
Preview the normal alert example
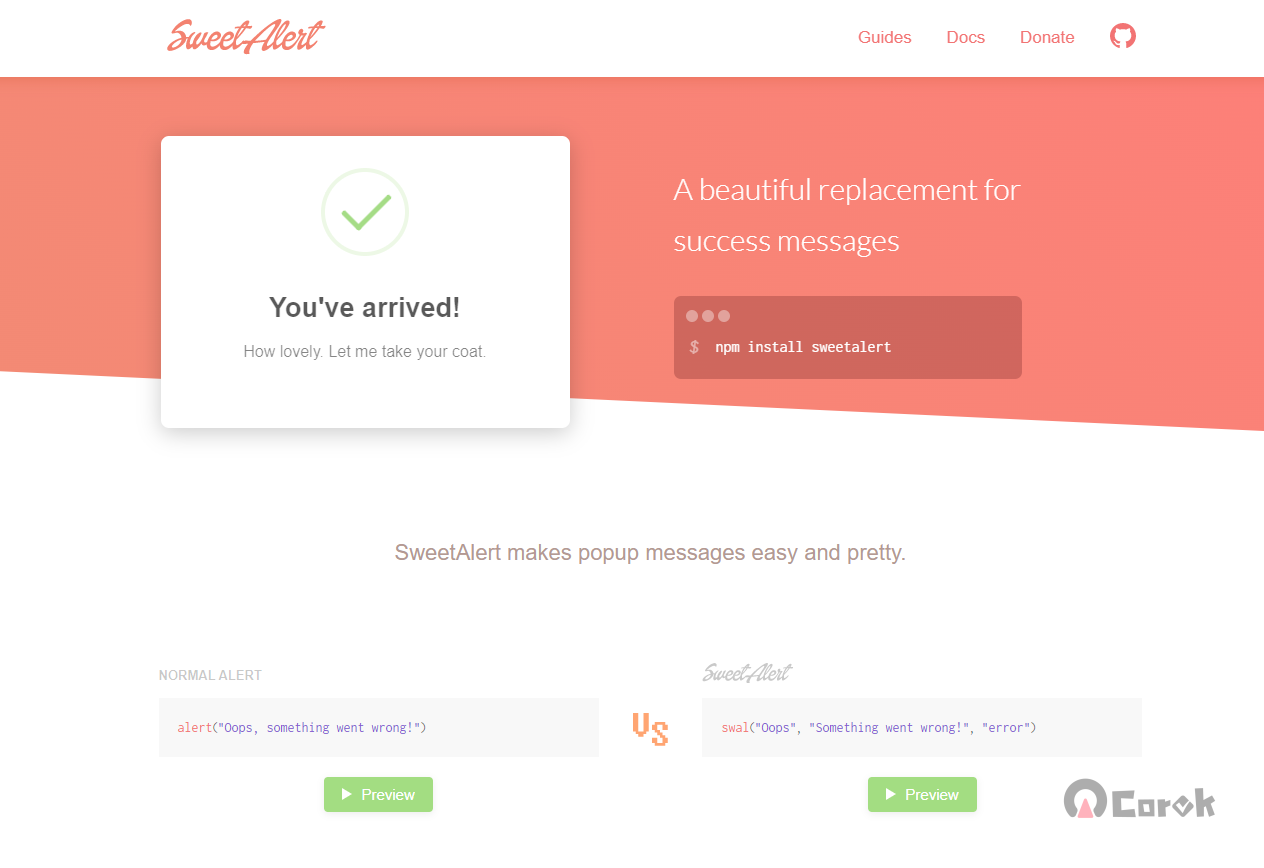(x=378, y=794)
